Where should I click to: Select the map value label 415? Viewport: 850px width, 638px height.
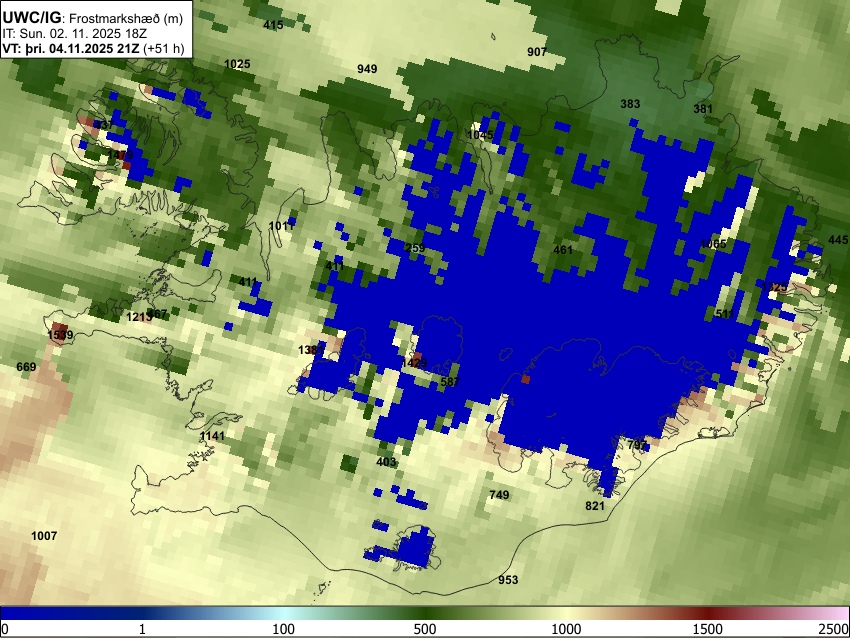(x=273, y=25)
